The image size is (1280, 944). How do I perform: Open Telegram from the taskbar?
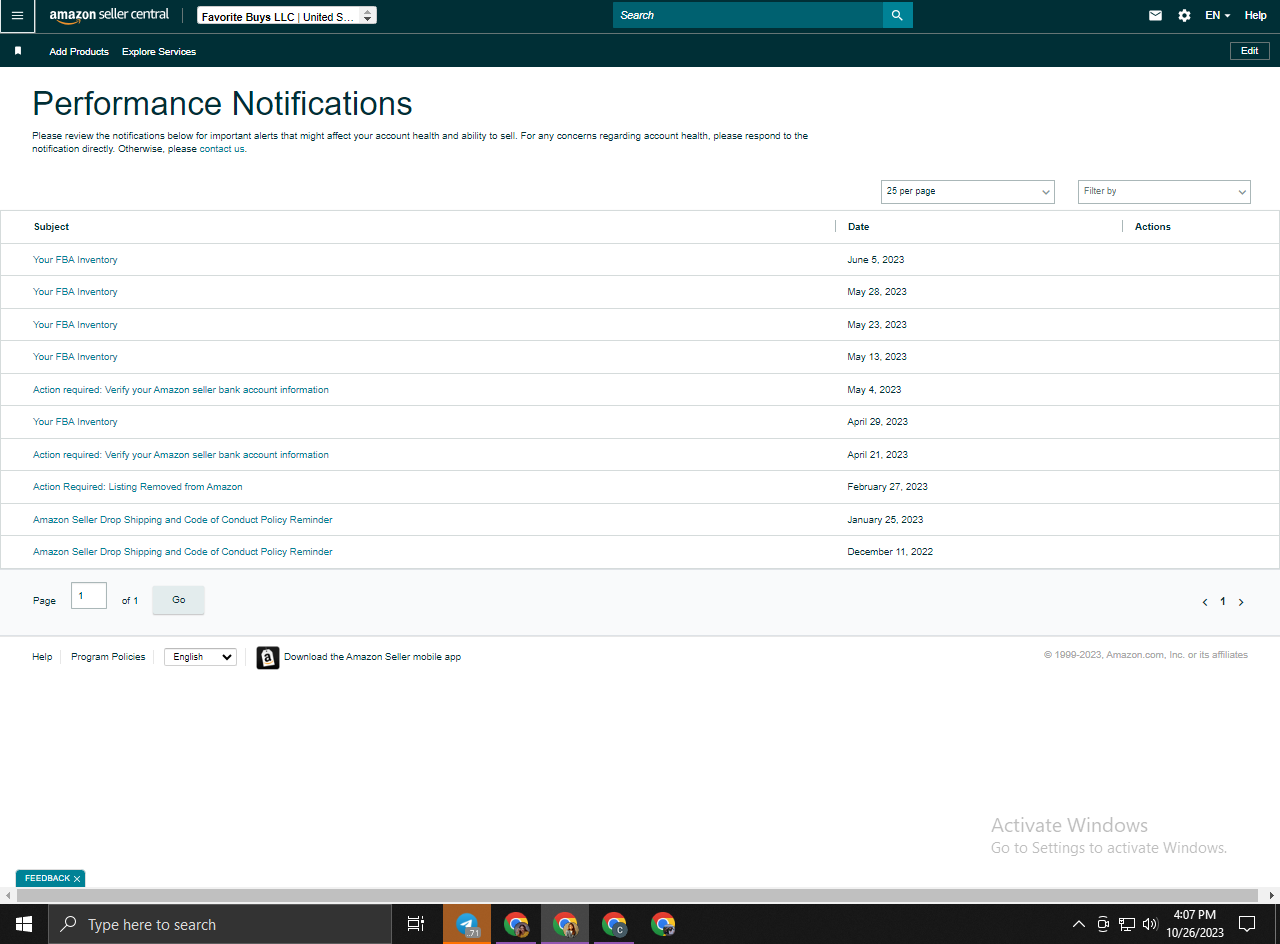pos(467,924)
